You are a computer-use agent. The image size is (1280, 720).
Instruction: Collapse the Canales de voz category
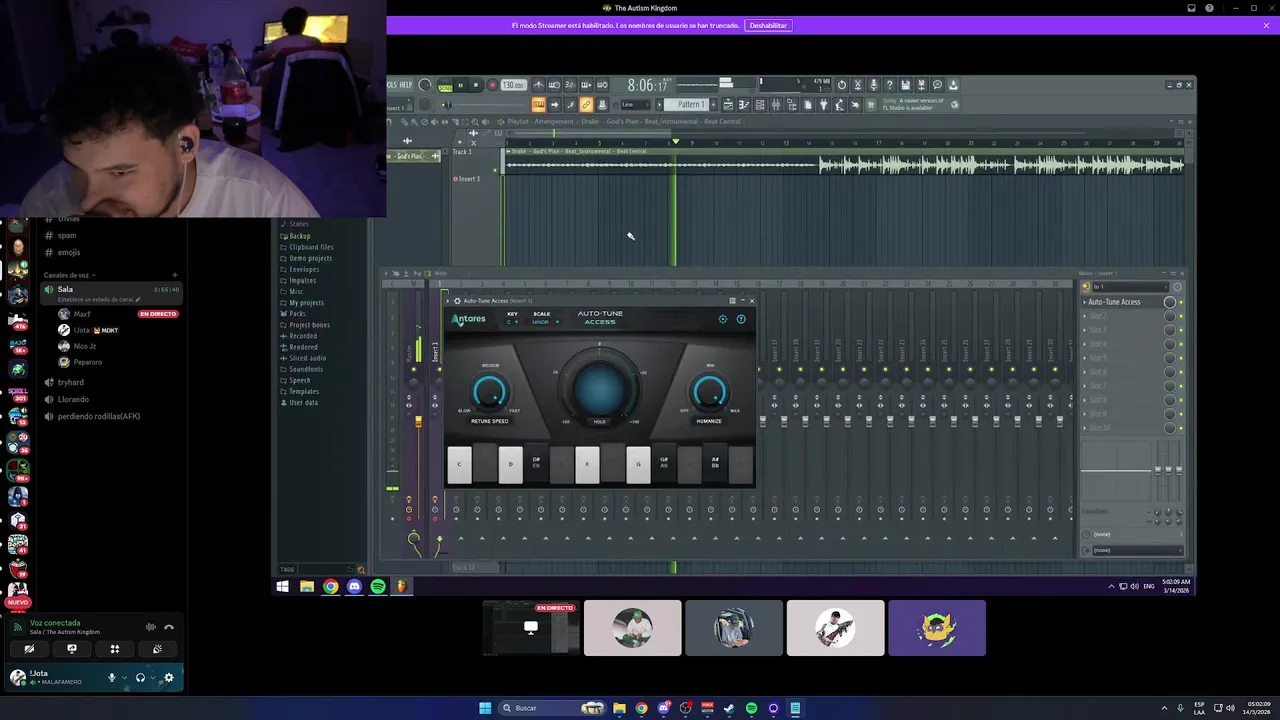point(68,275)
